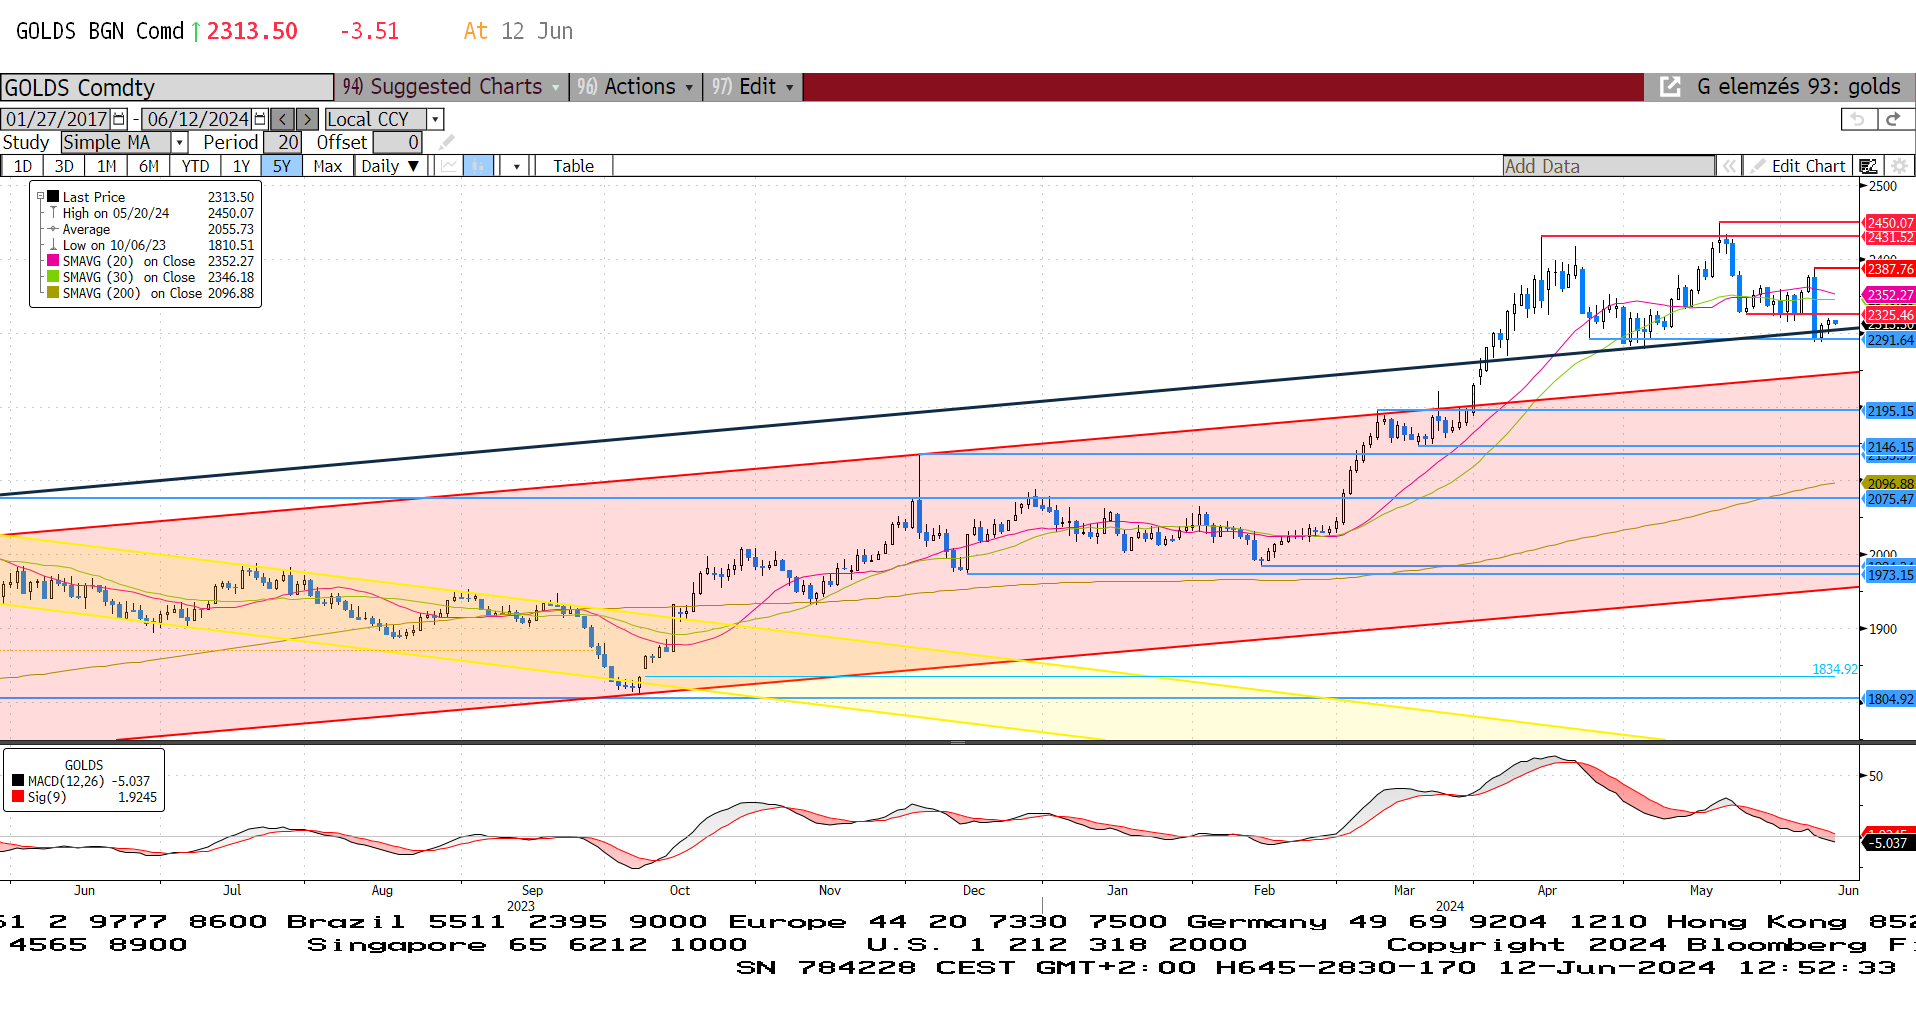Click the GOLDS Comdty security field
Screen dimensions: 1916x1023
coord(167,87)
